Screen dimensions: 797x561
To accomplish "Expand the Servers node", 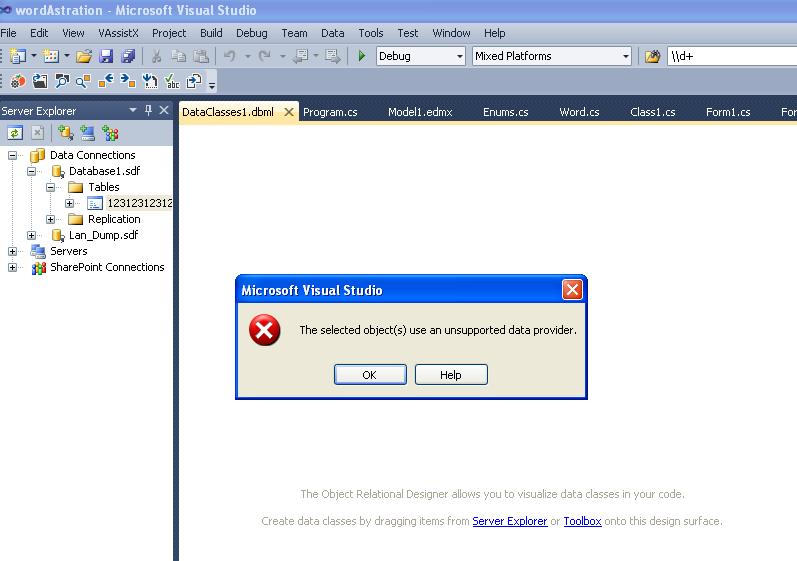I will [x=12, y=252].
